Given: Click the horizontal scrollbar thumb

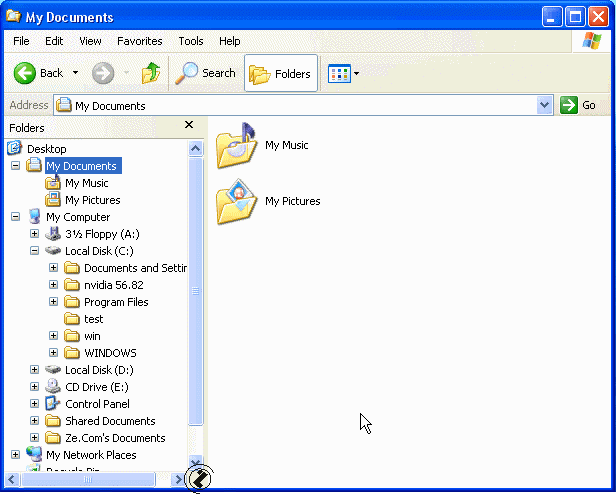Looking at the screenshot, I should point(88,479).
